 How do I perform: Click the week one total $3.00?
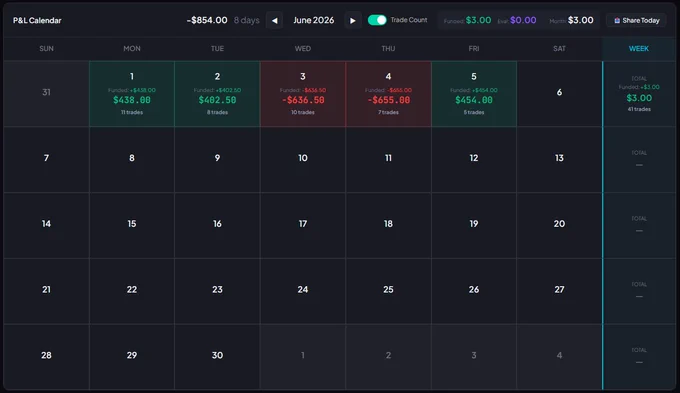pos(639,98)
